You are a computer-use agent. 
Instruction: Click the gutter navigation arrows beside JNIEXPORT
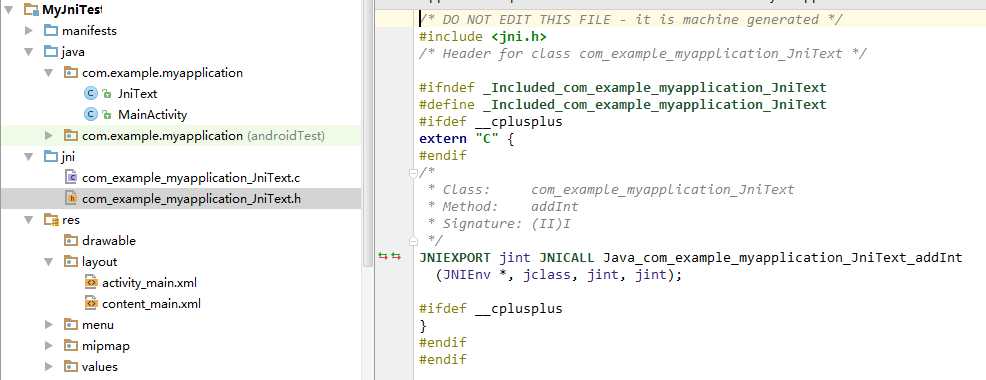[x=389, y=256]
